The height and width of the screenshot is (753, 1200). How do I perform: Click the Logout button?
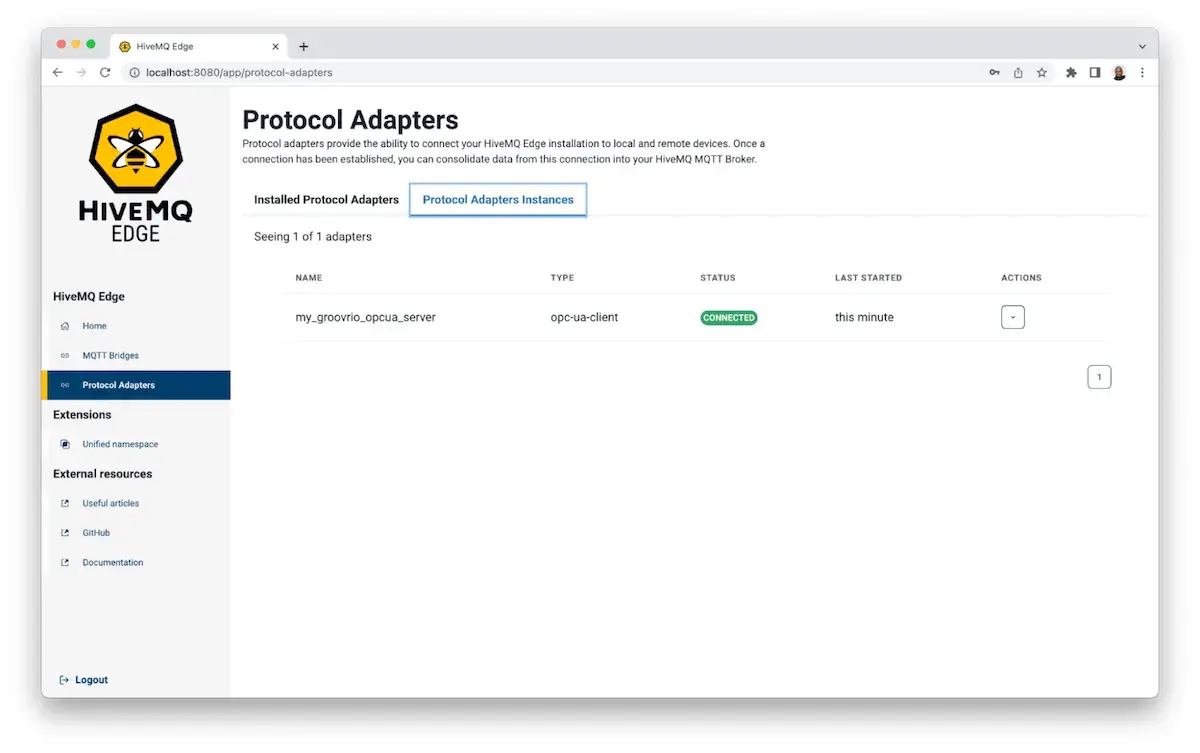[84, 680]
